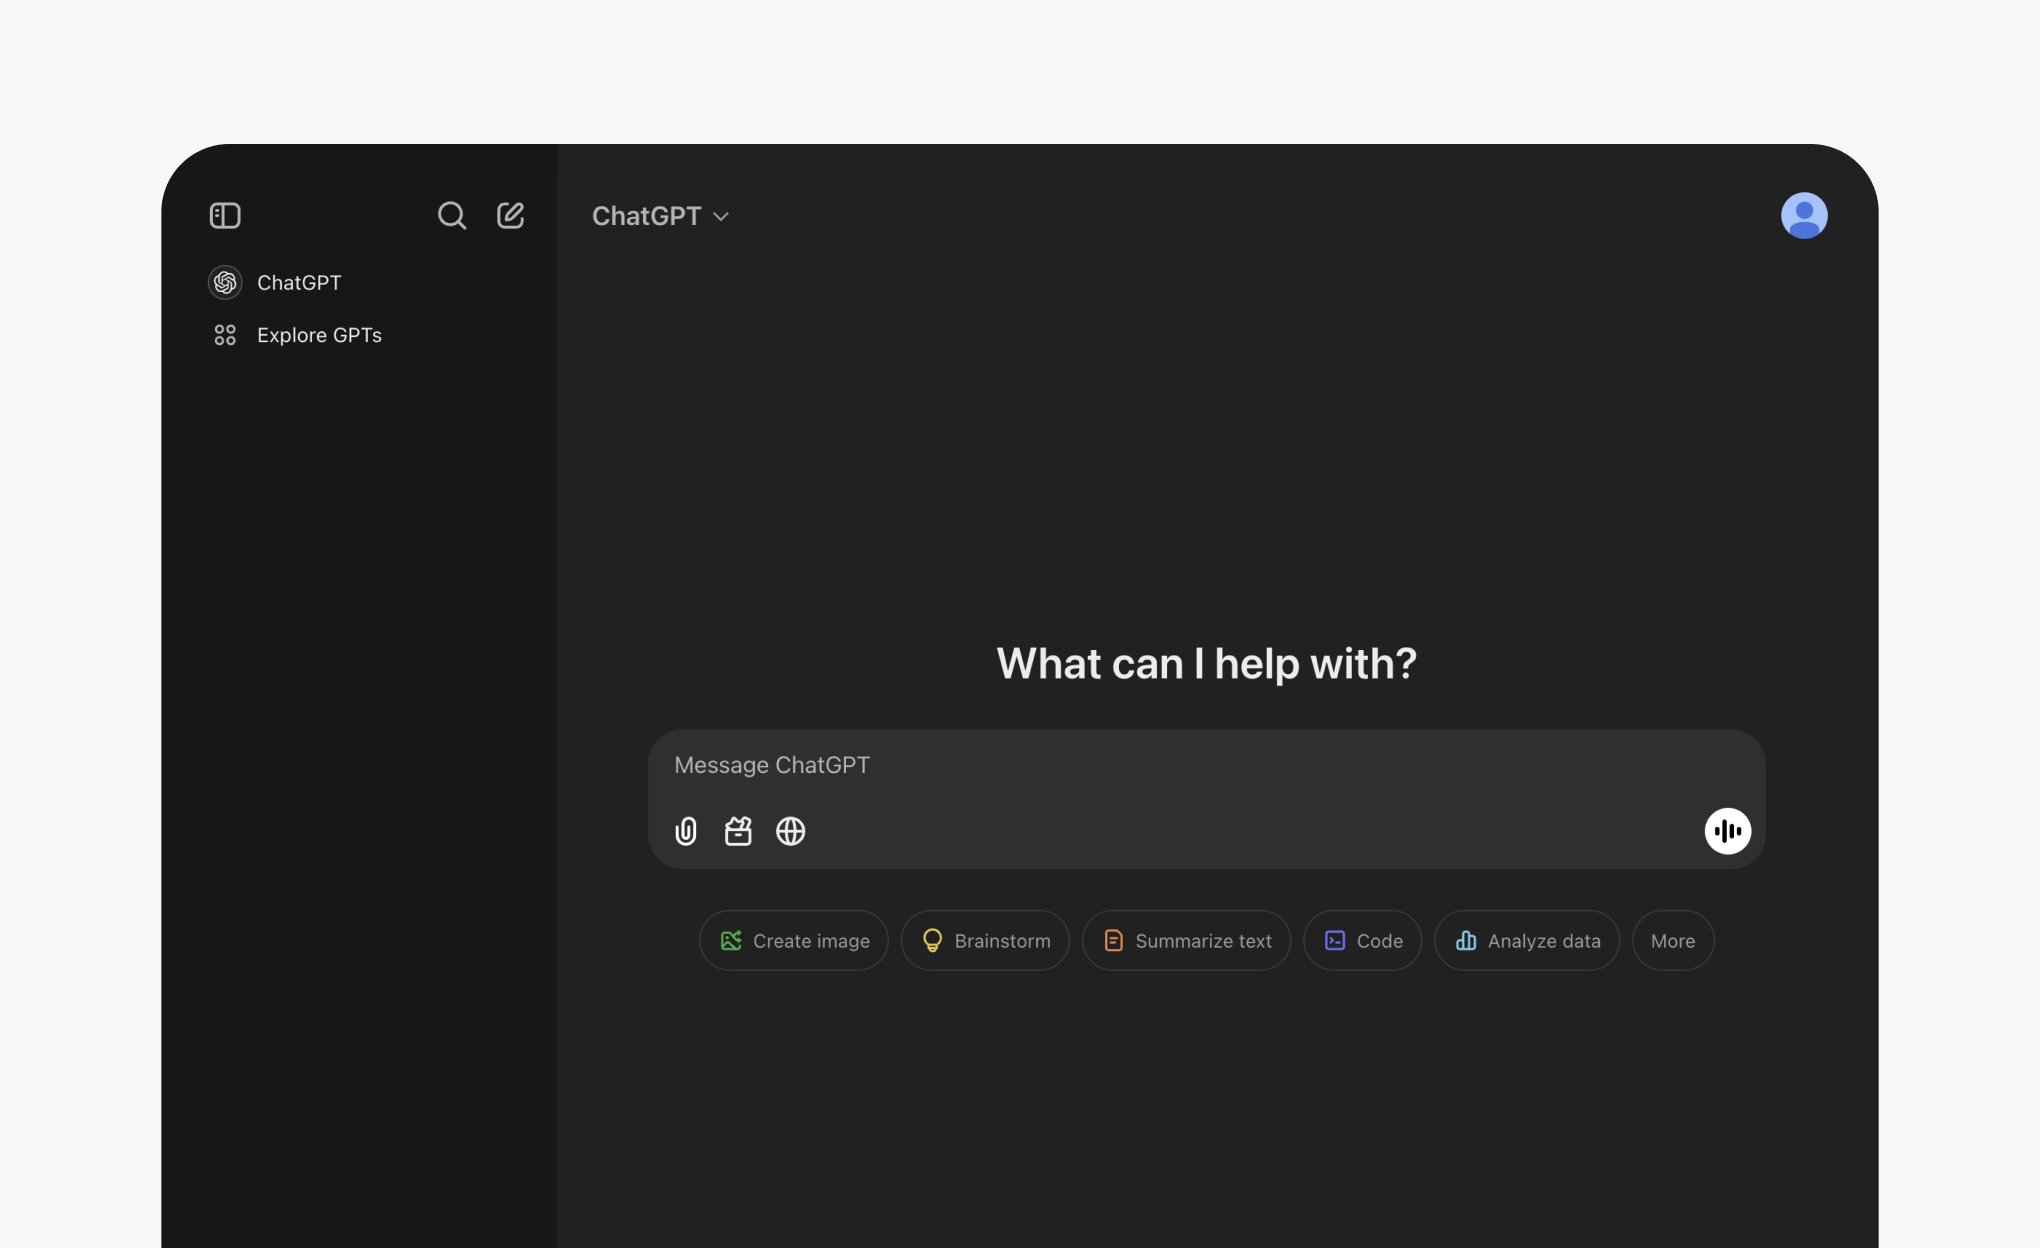The height and width of the screenshot is (1248, 2040).
Task: Enable web search globe icon
Action: [790, 831]
